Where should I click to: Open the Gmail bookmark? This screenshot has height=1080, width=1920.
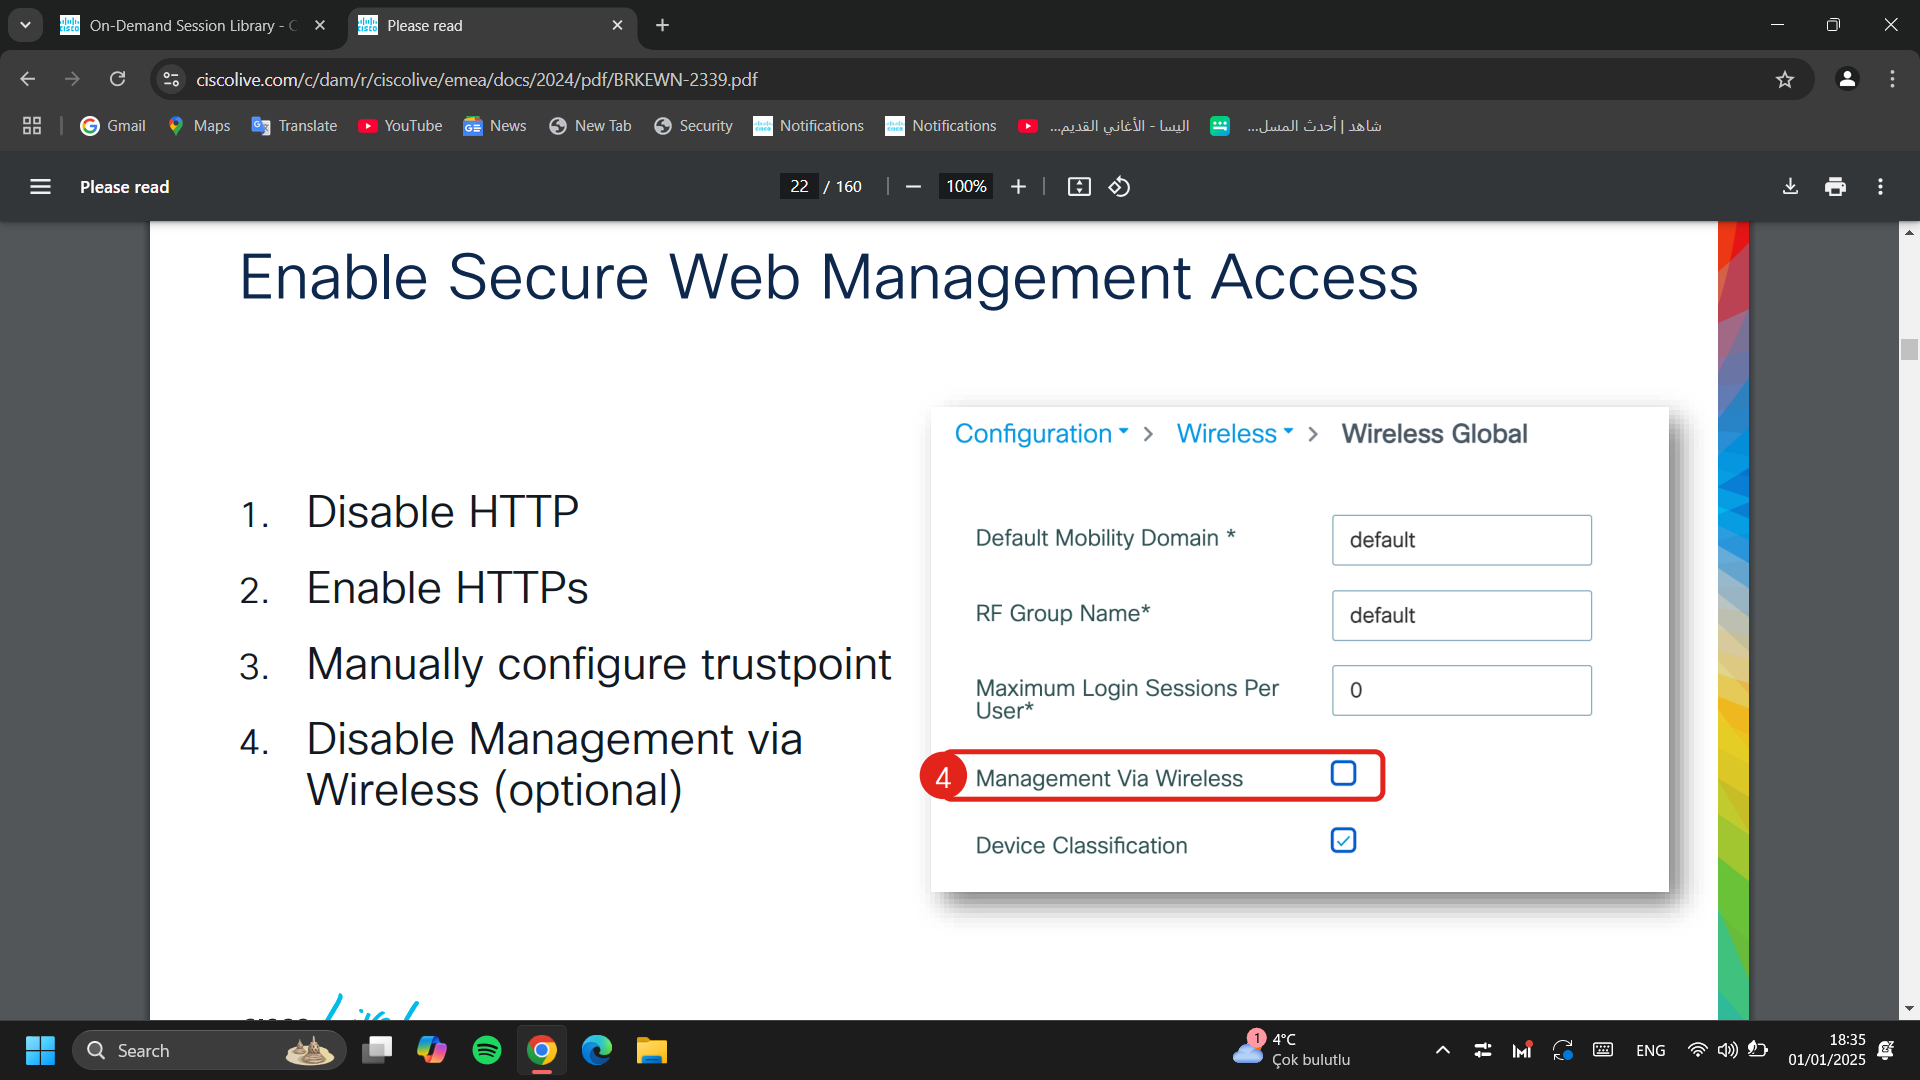pyautogui.click(x=112, y=126)
